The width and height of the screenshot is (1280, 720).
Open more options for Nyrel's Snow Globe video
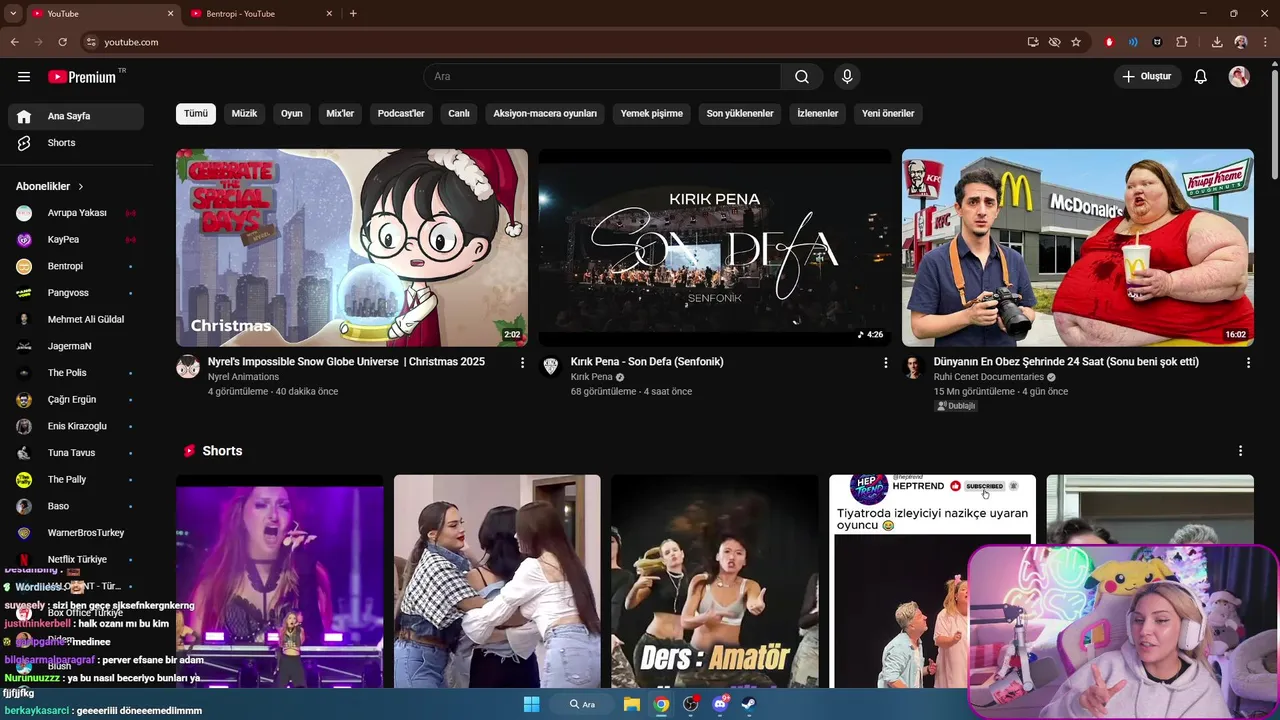pyautogui.click(x=522, y=363)
